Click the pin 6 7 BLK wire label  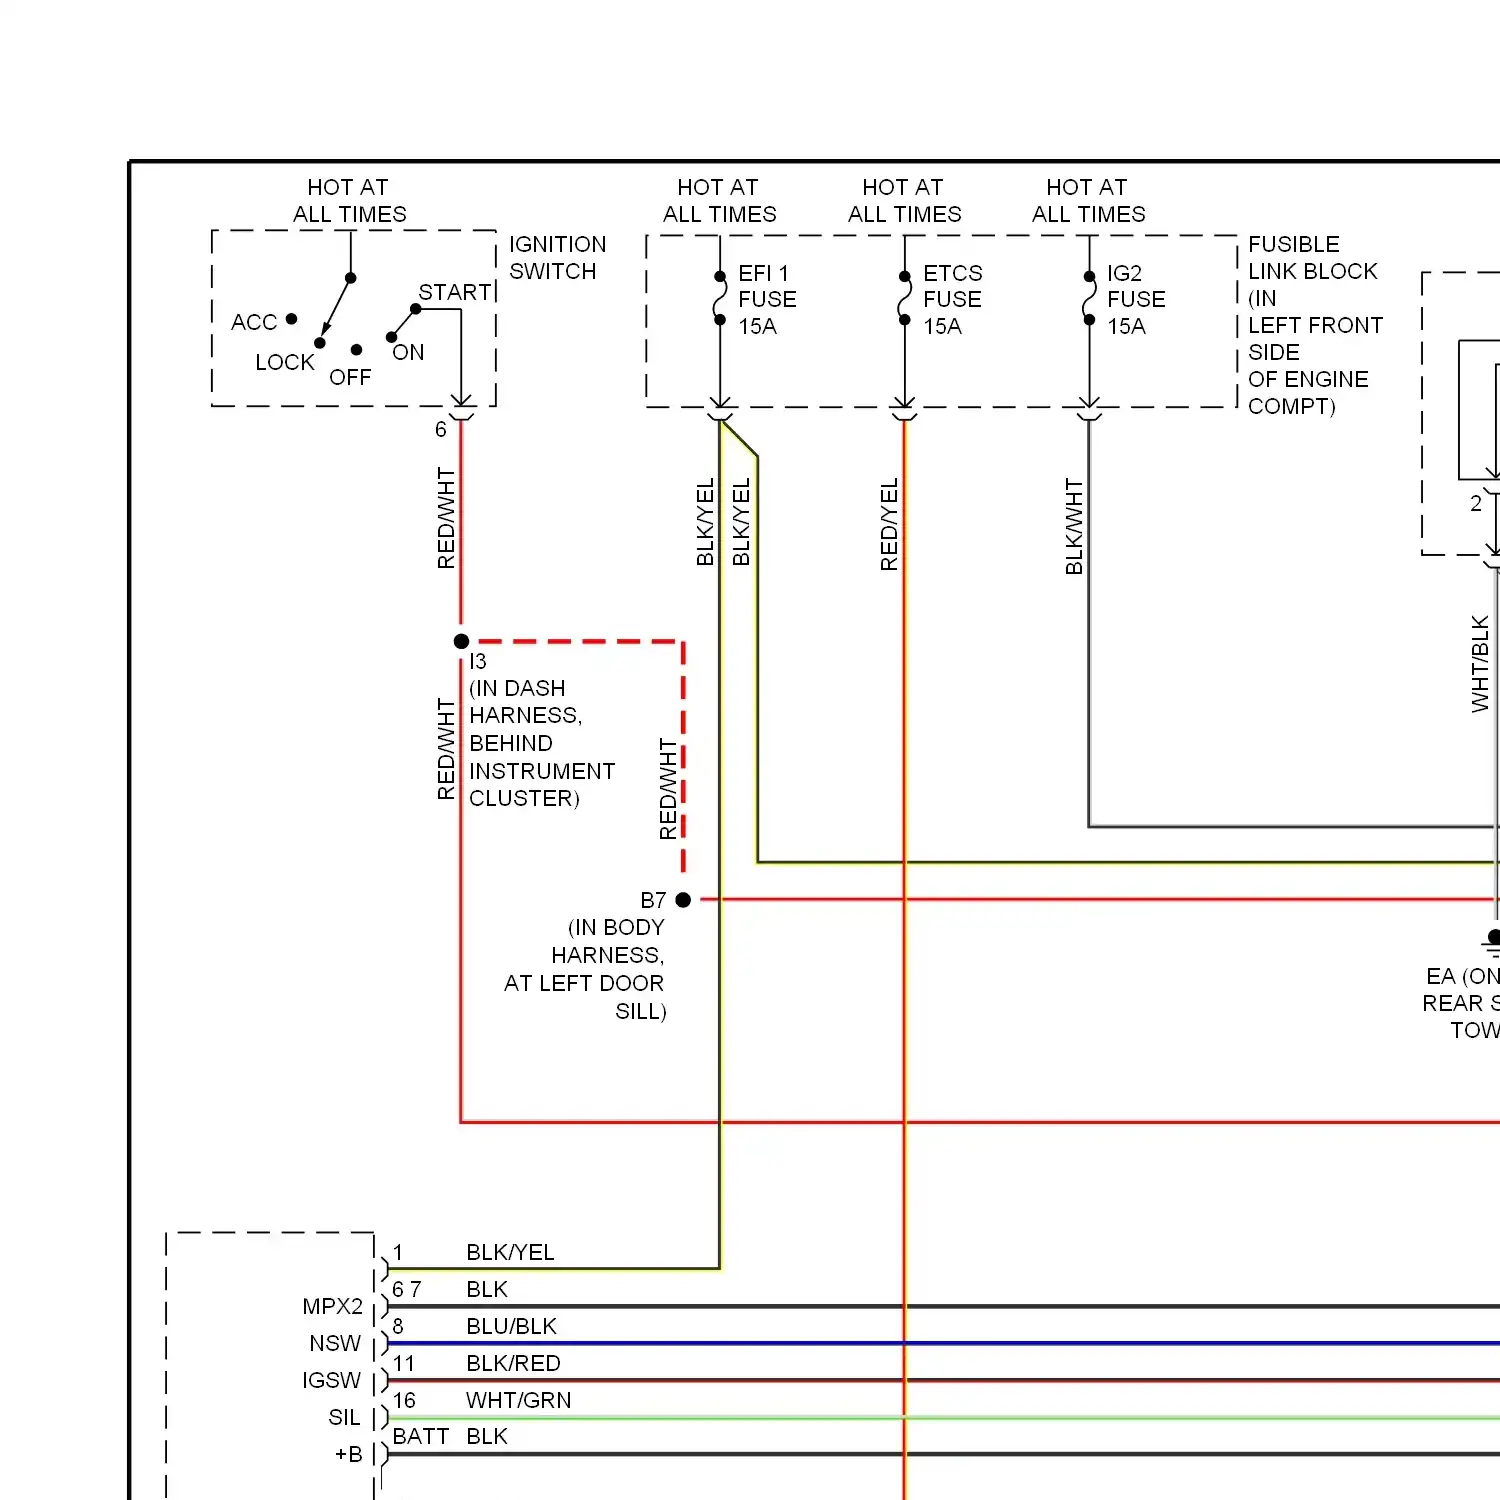coord(487,1289)
